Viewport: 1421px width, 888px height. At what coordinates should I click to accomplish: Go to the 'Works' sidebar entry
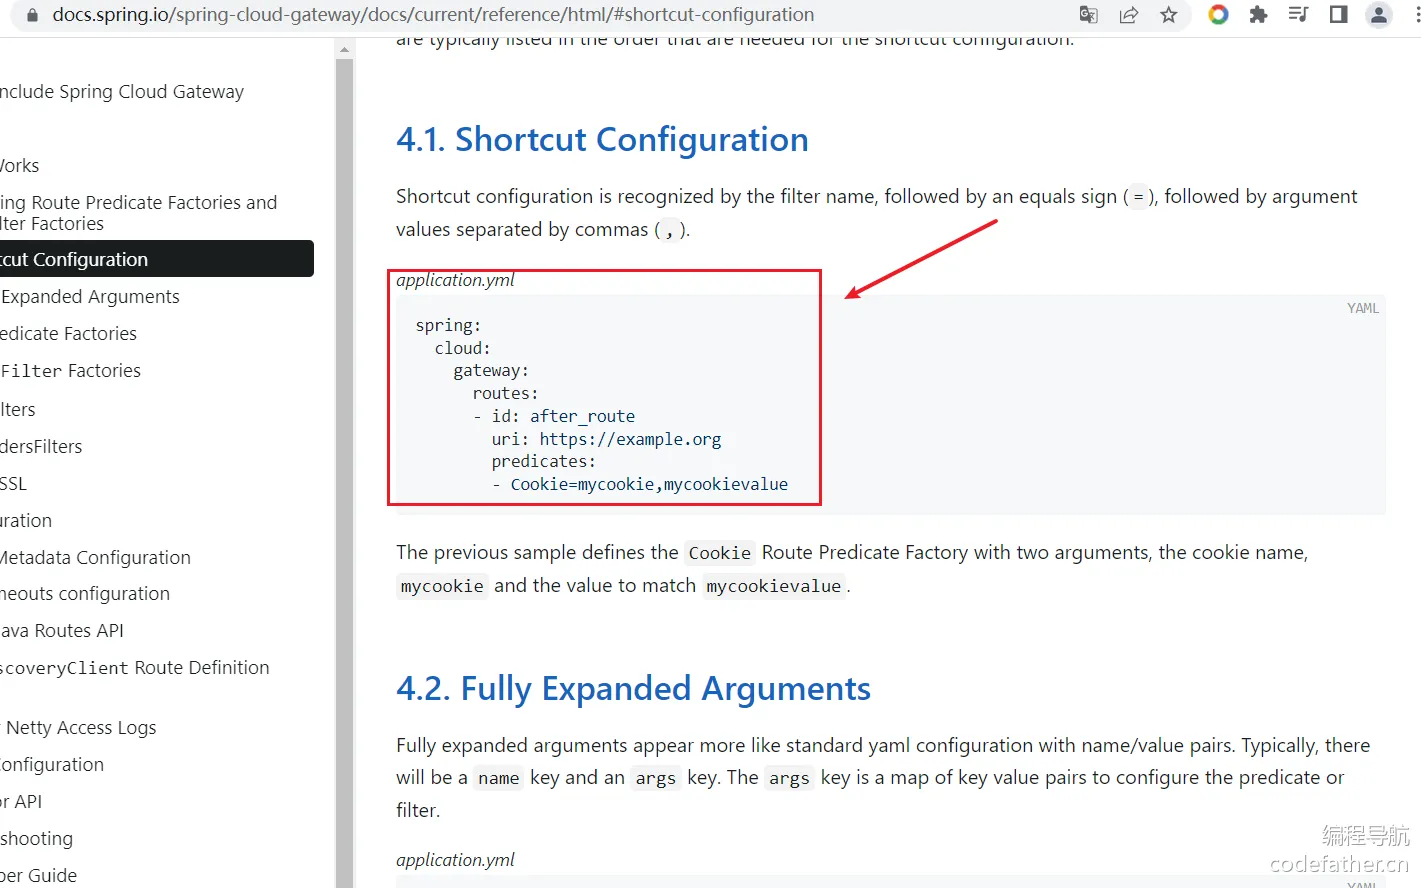[x=20, y=166]
